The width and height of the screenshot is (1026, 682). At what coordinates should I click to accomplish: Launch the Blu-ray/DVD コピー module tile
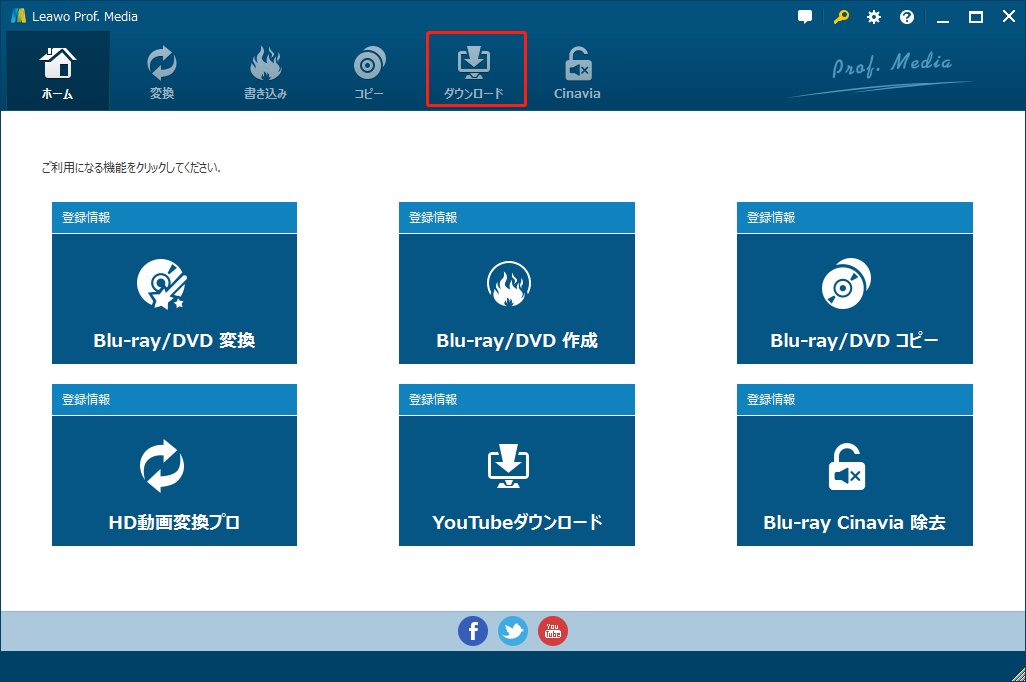click(x=855, y=299)
